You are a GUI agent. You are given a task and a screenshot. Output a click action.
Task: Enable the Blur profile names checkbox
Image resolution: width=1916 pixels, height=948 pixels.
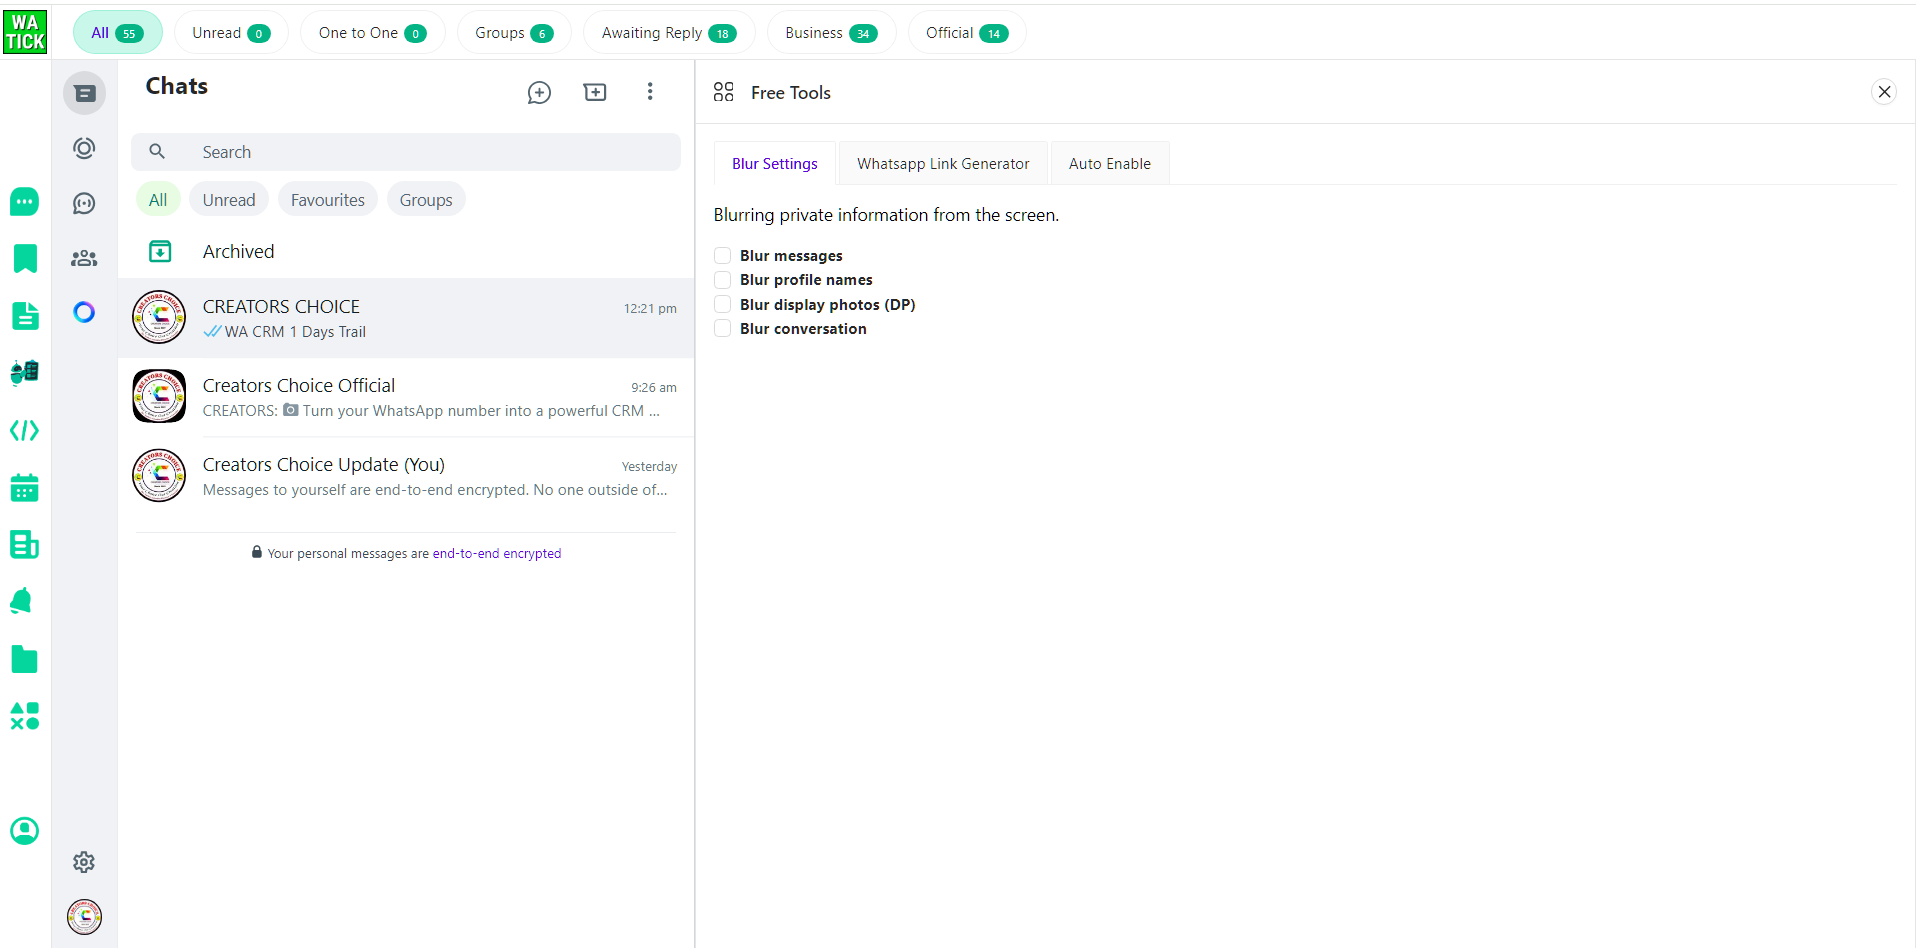point(723,279)
